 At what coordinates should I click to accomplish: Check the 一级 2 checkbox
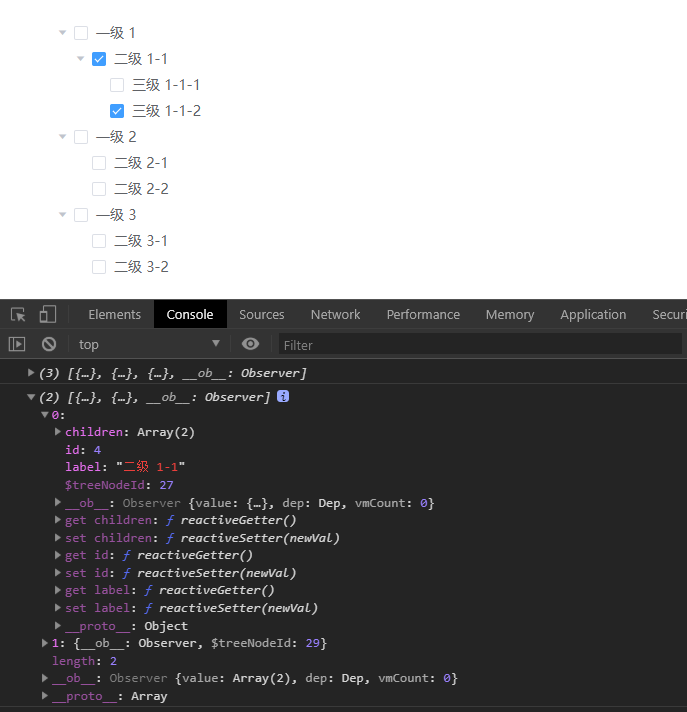click(81, 137)
